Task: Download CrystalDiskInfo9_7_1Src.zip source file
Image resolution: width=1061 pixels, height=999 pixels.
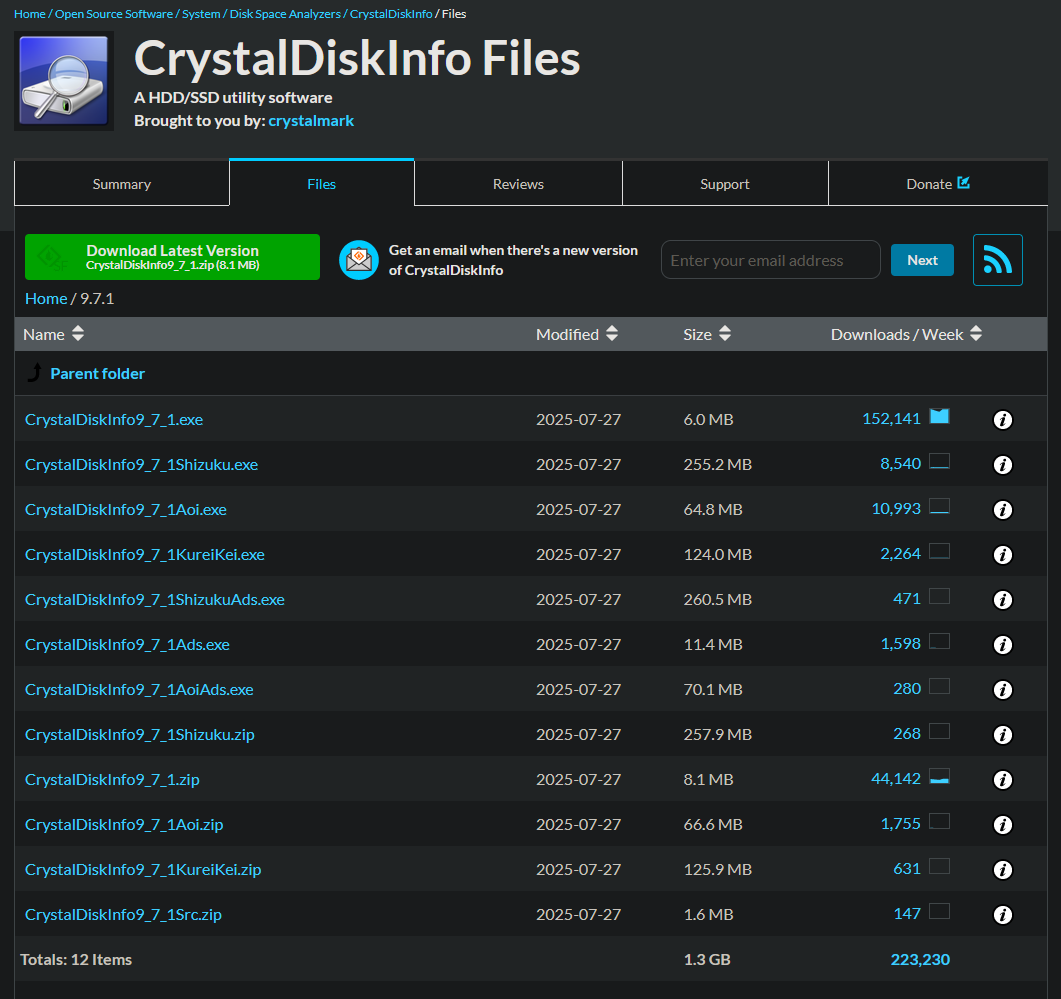Action: coord(123,915)
